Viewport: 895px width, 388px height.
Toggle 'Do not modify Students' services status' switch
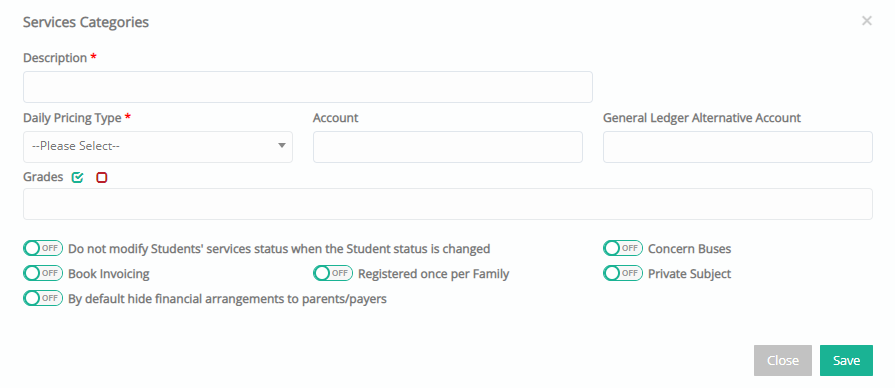[x=43, y=248]
